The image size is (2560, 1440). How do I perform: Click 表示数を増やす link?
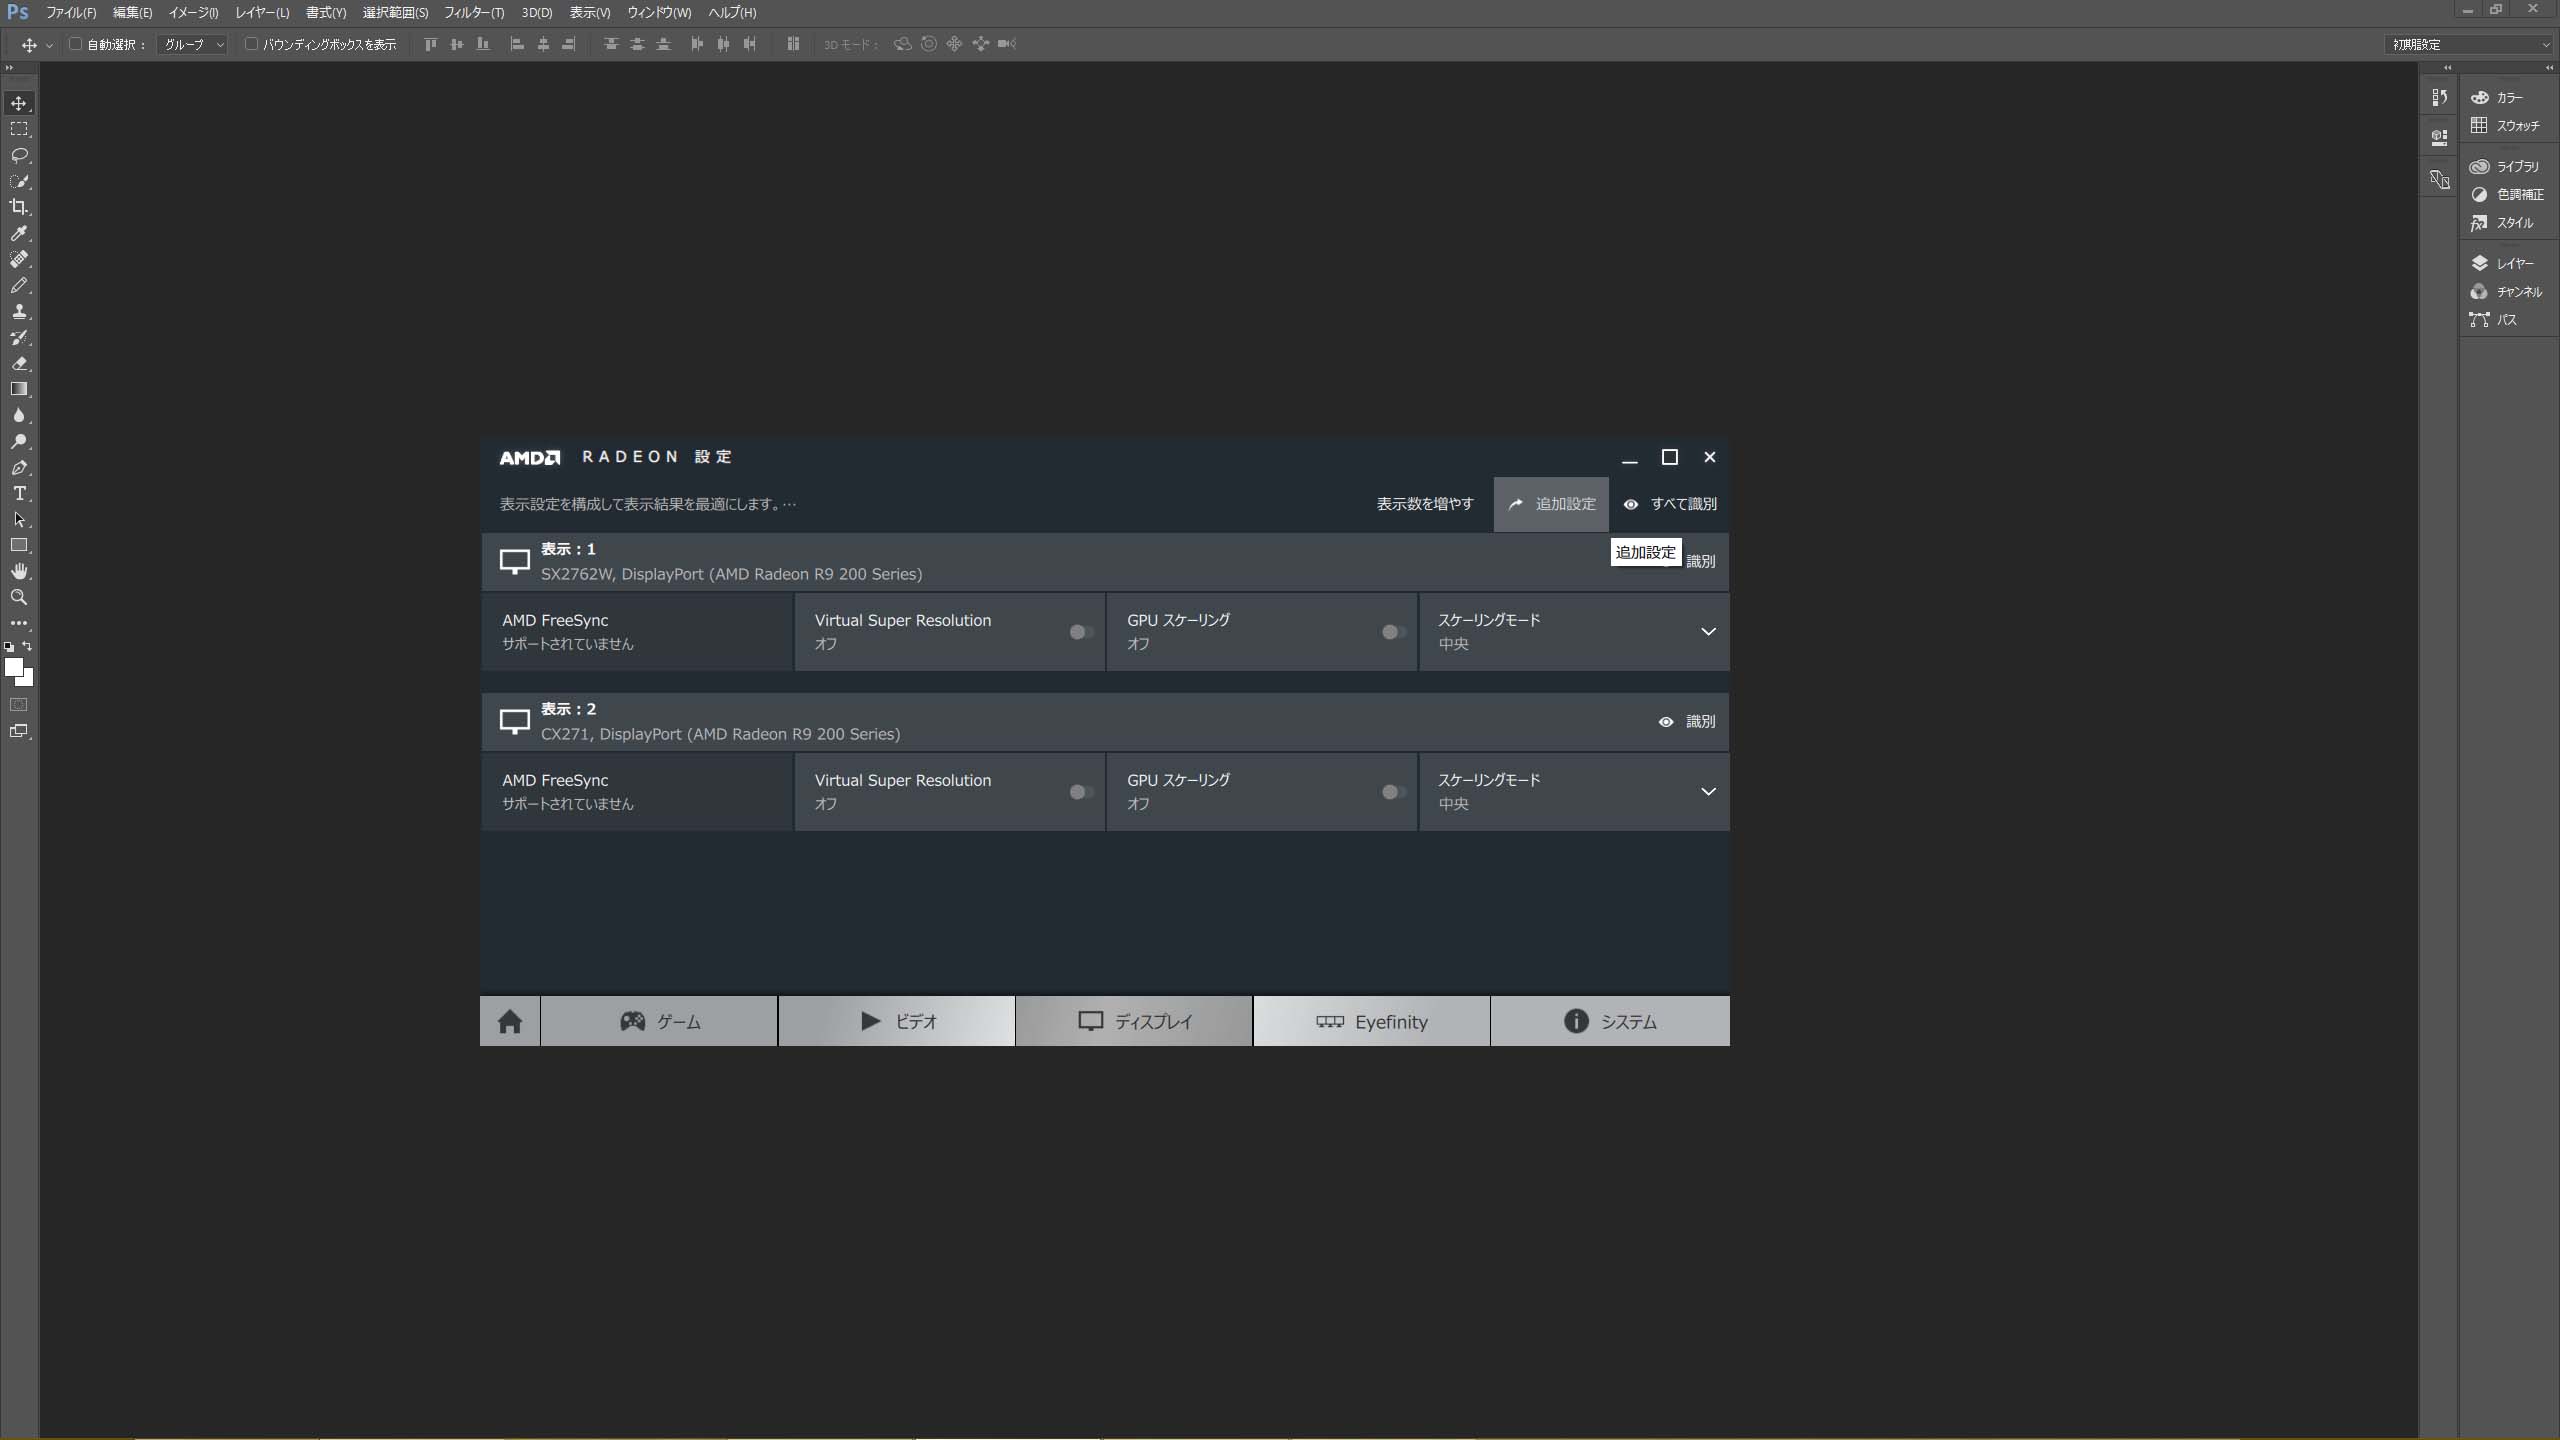(1425, 504)
